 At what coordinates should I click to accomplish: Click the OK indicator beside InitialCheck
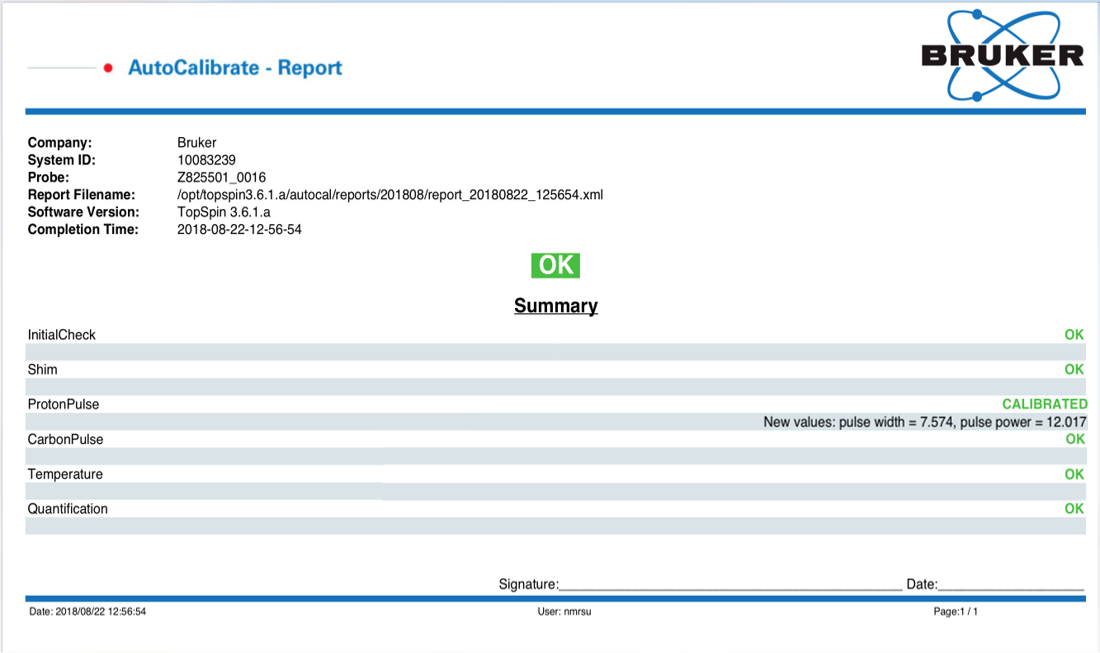click(x=1073, y=334)
